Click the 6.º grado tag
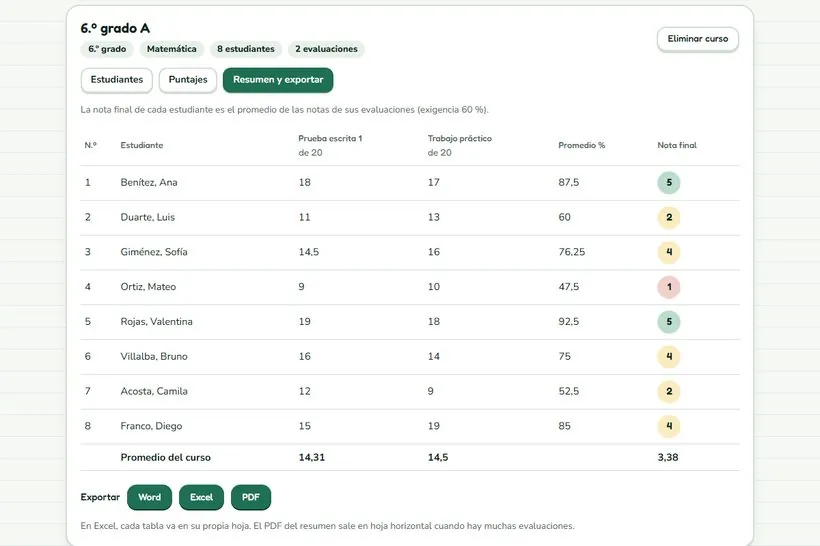820x546 pixels. click(x=107, y=49)
